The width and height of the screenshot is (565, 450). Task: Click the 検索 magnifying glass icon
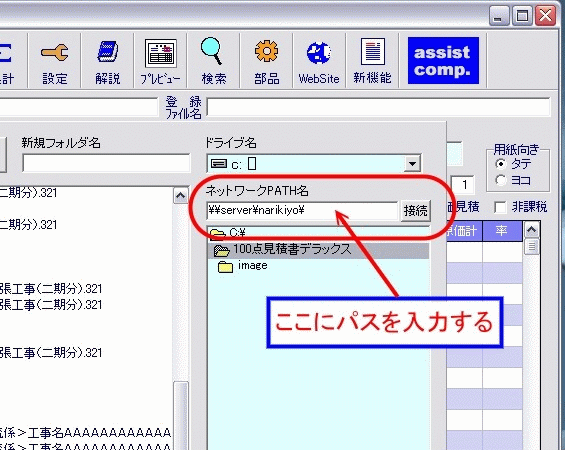coord(213,61)
